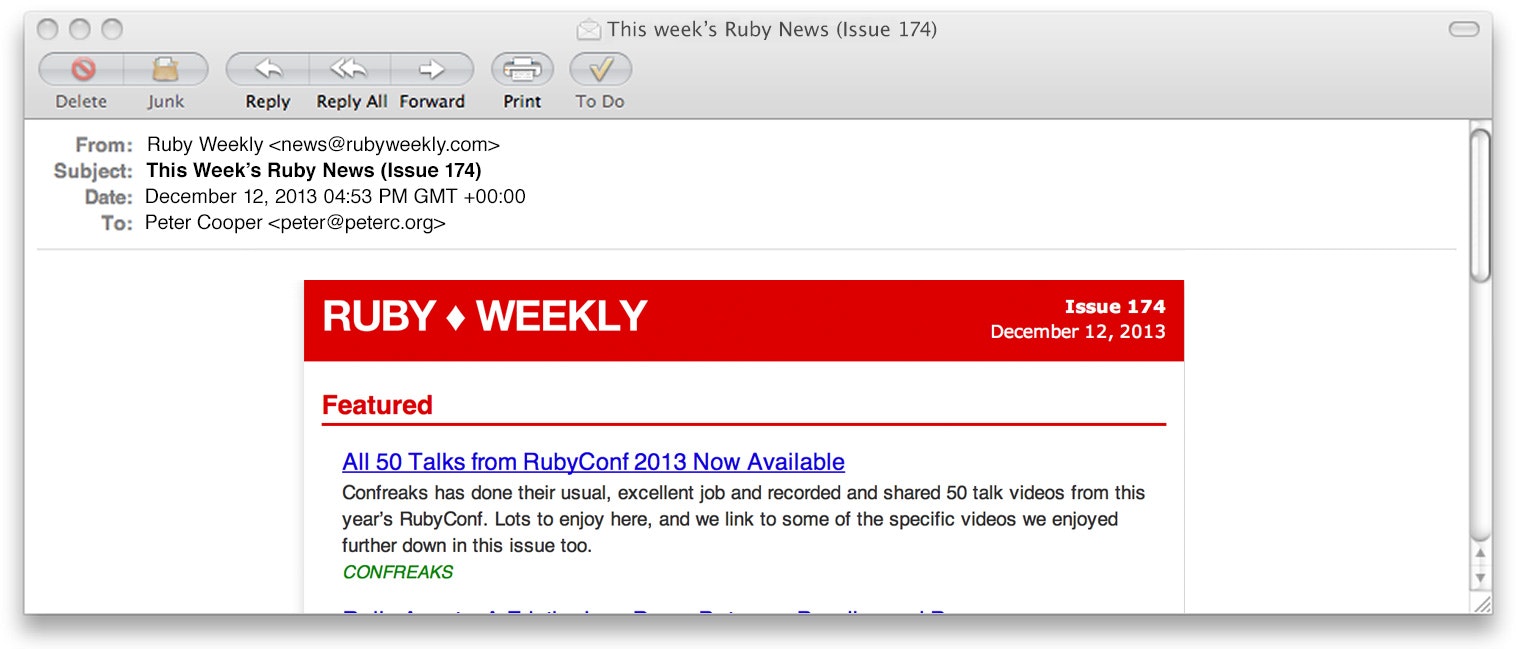Click the scrollbar down arrow
This screenshot has width=1518, height=649.
[x=1480, y=577]
